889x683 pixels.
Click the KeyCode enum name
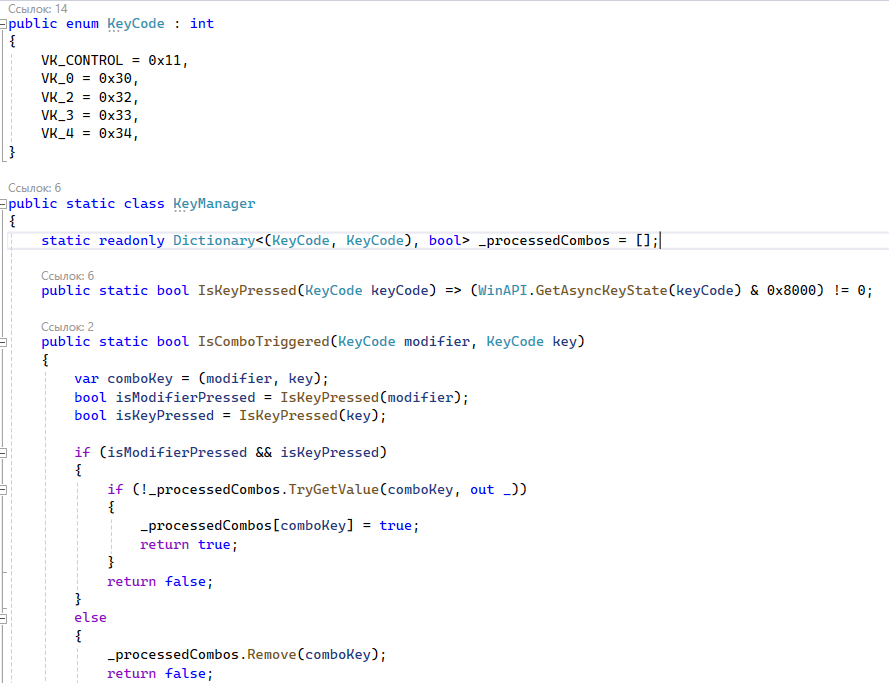pos(136,24)
